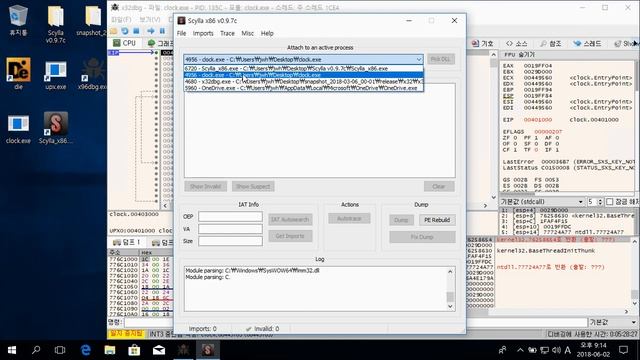Switch to x32dbg taskbar button
This screenshot has width=640, height=360.
pos(183,350)
